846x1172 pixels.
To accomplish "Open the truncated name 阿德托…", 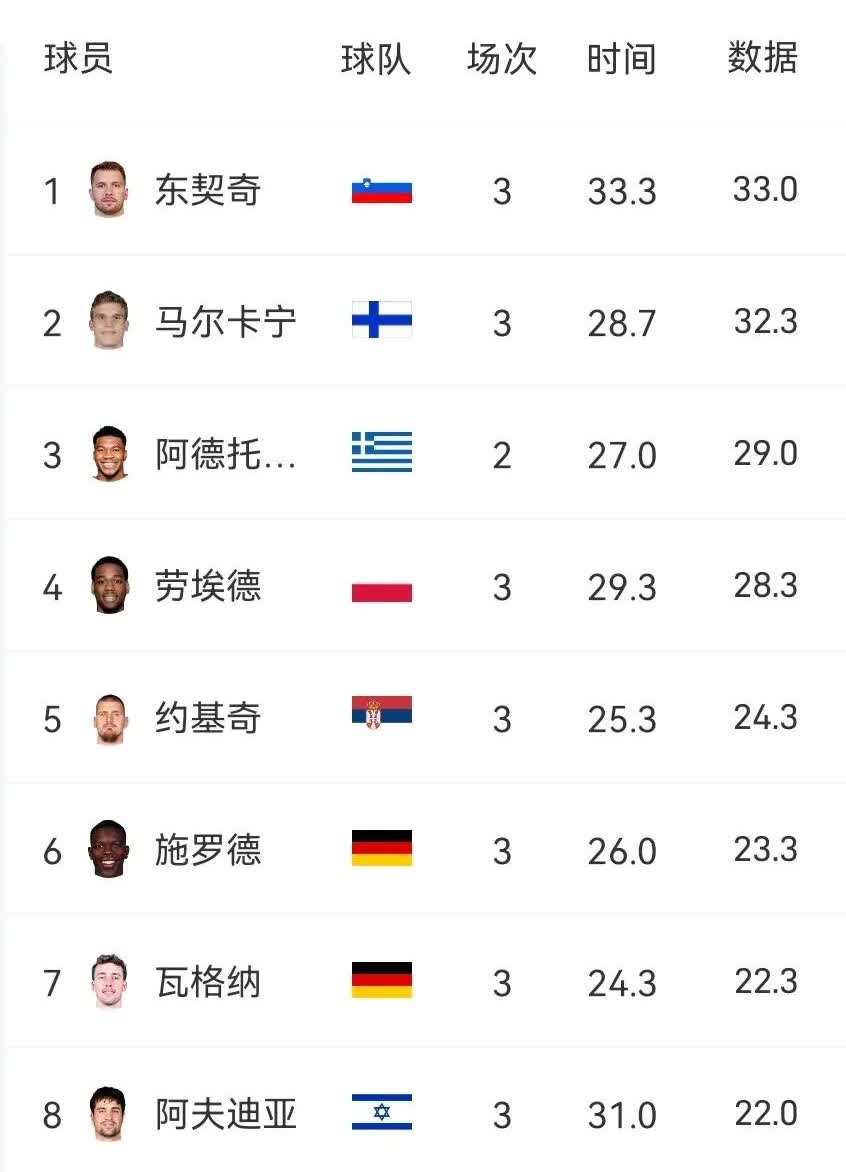I will (226, 455).
